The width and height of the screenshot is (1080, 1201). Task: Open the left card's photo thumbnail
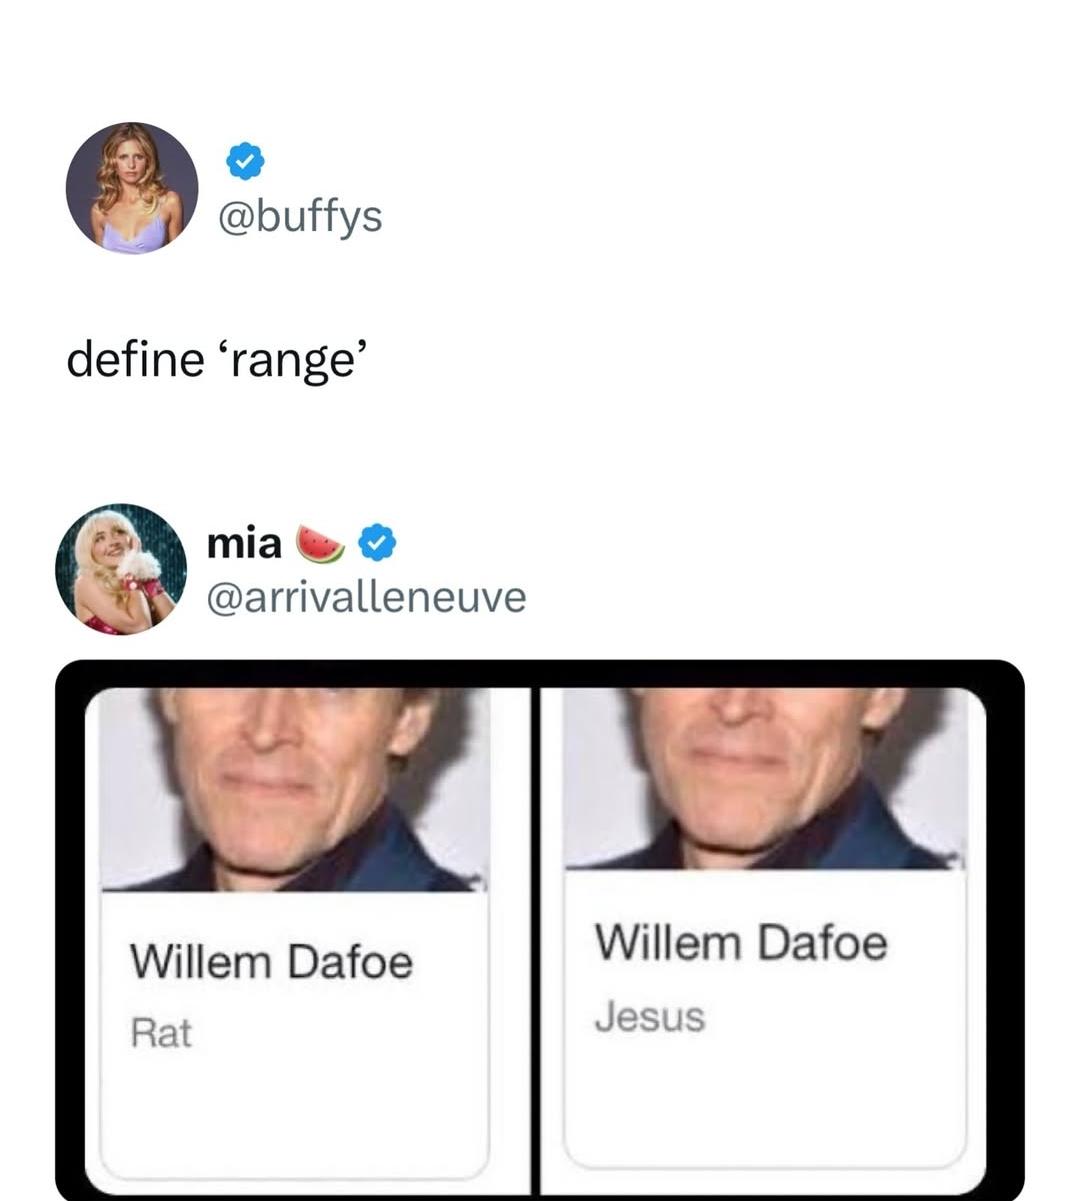pos(294,788)
